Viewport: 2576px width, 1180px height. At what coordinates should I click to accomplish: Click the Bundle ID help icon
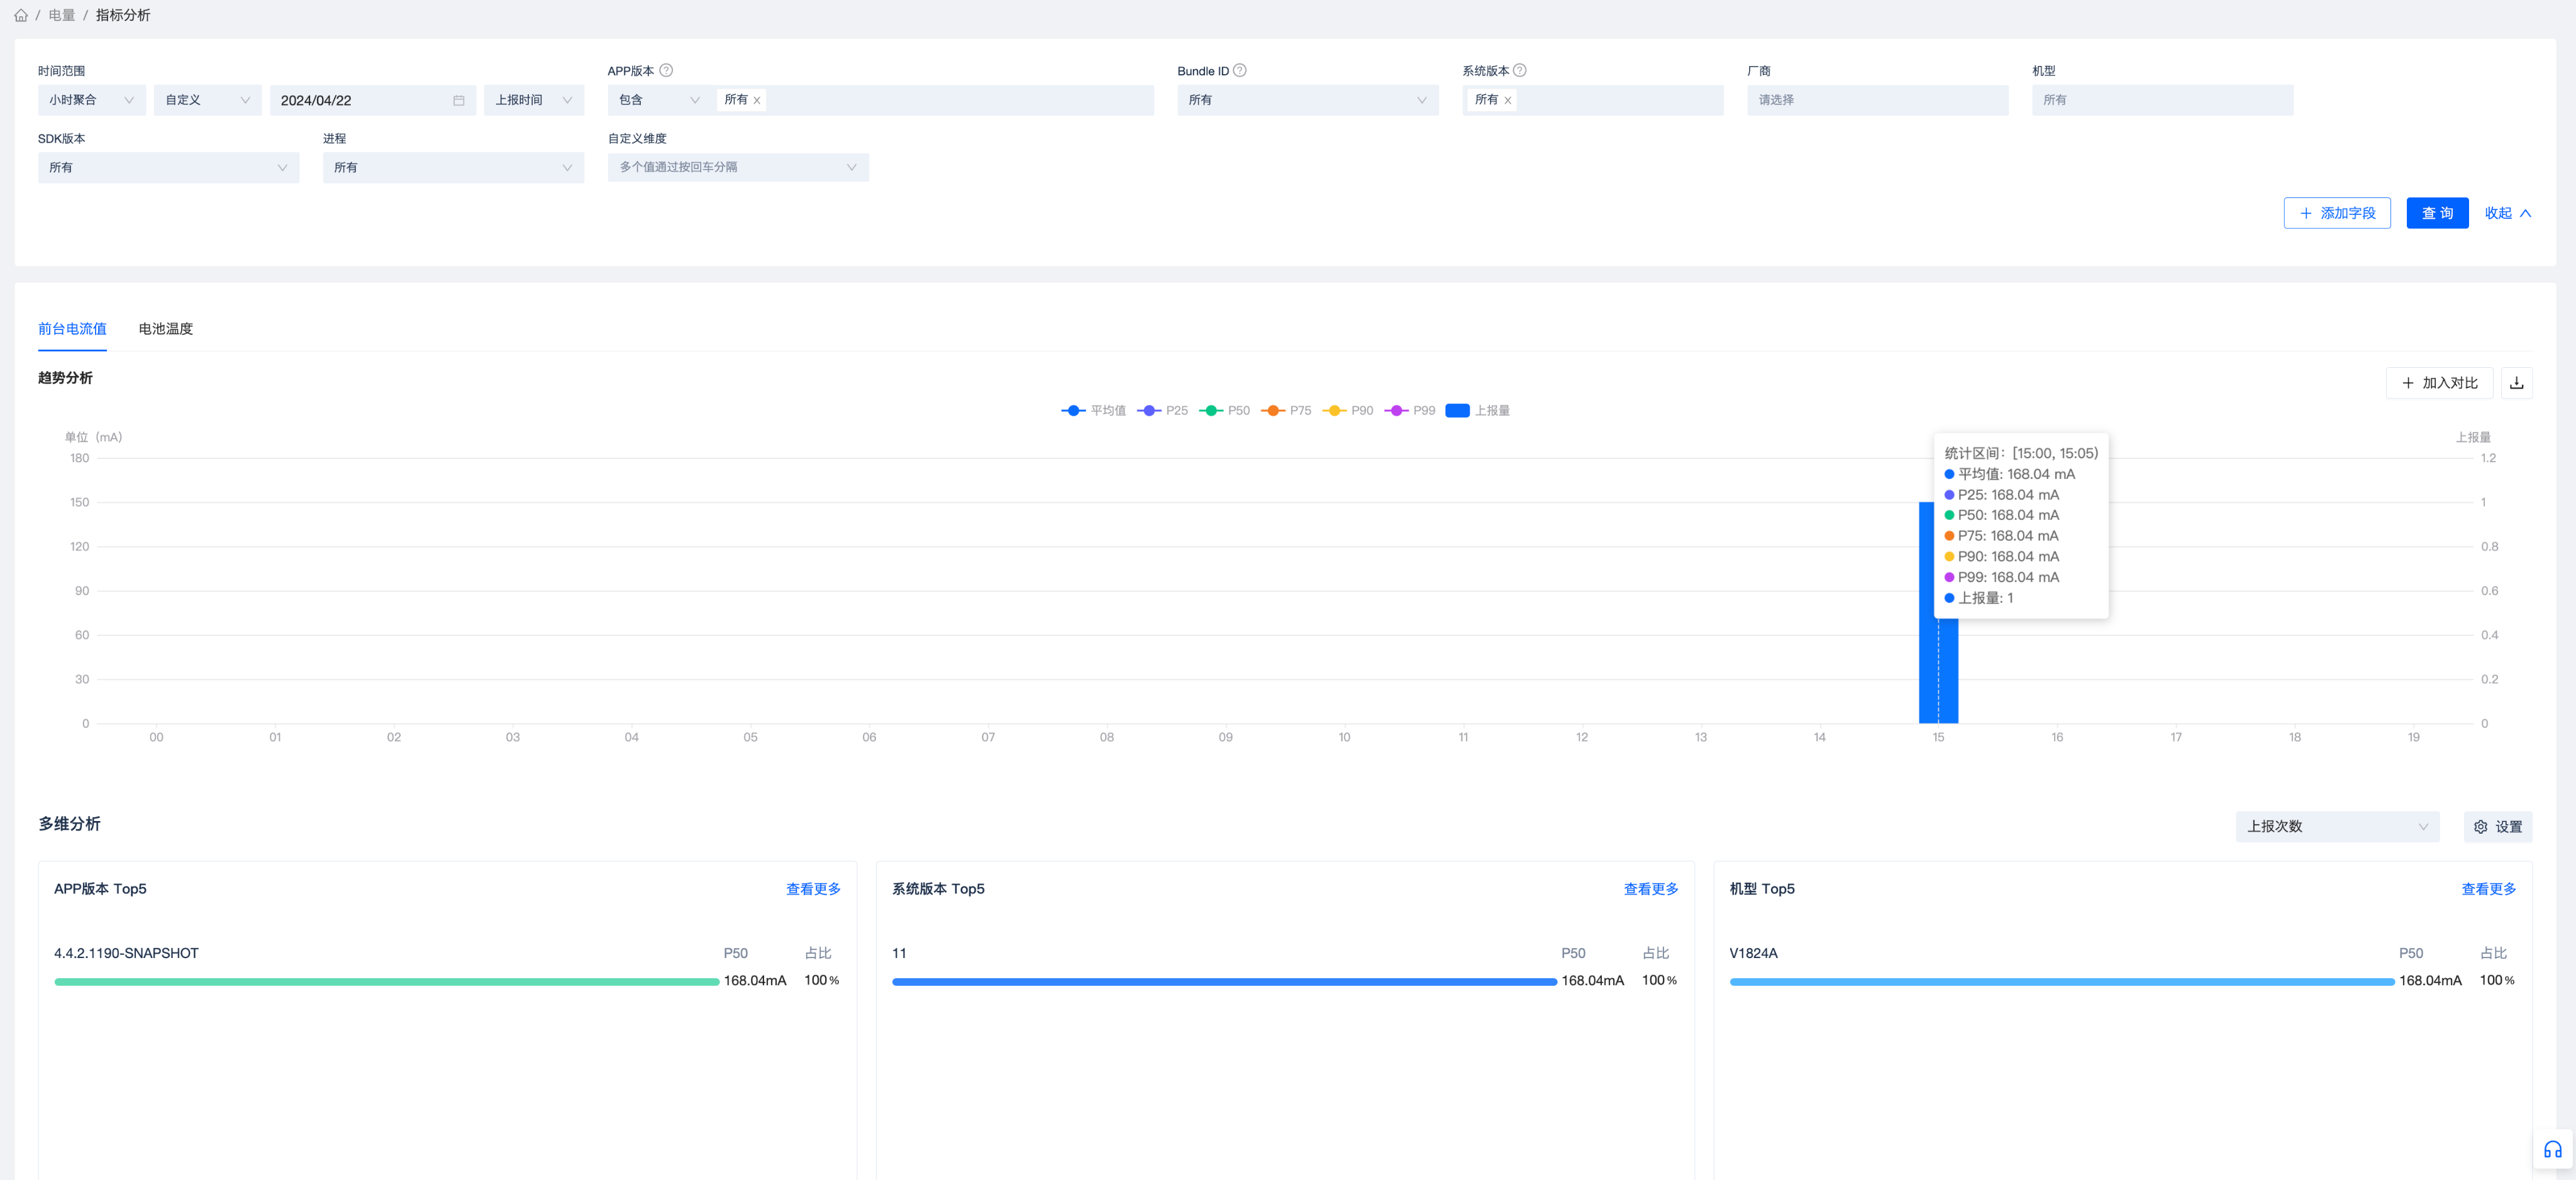1240,70
